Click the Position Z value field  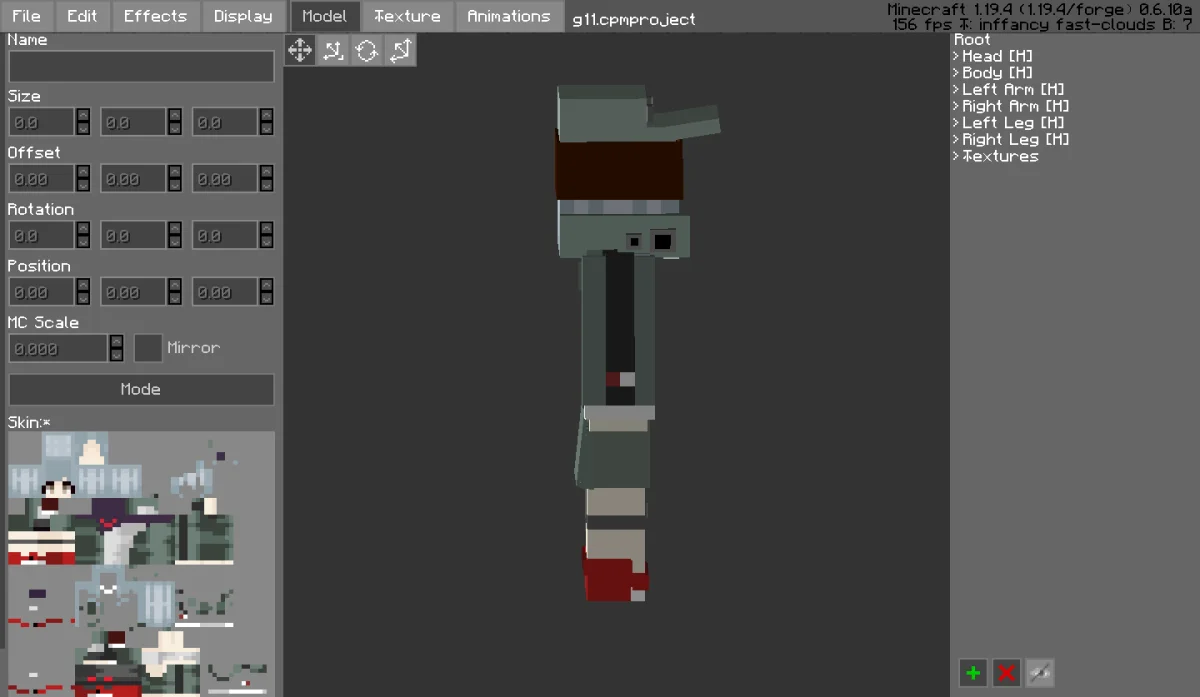225,292
